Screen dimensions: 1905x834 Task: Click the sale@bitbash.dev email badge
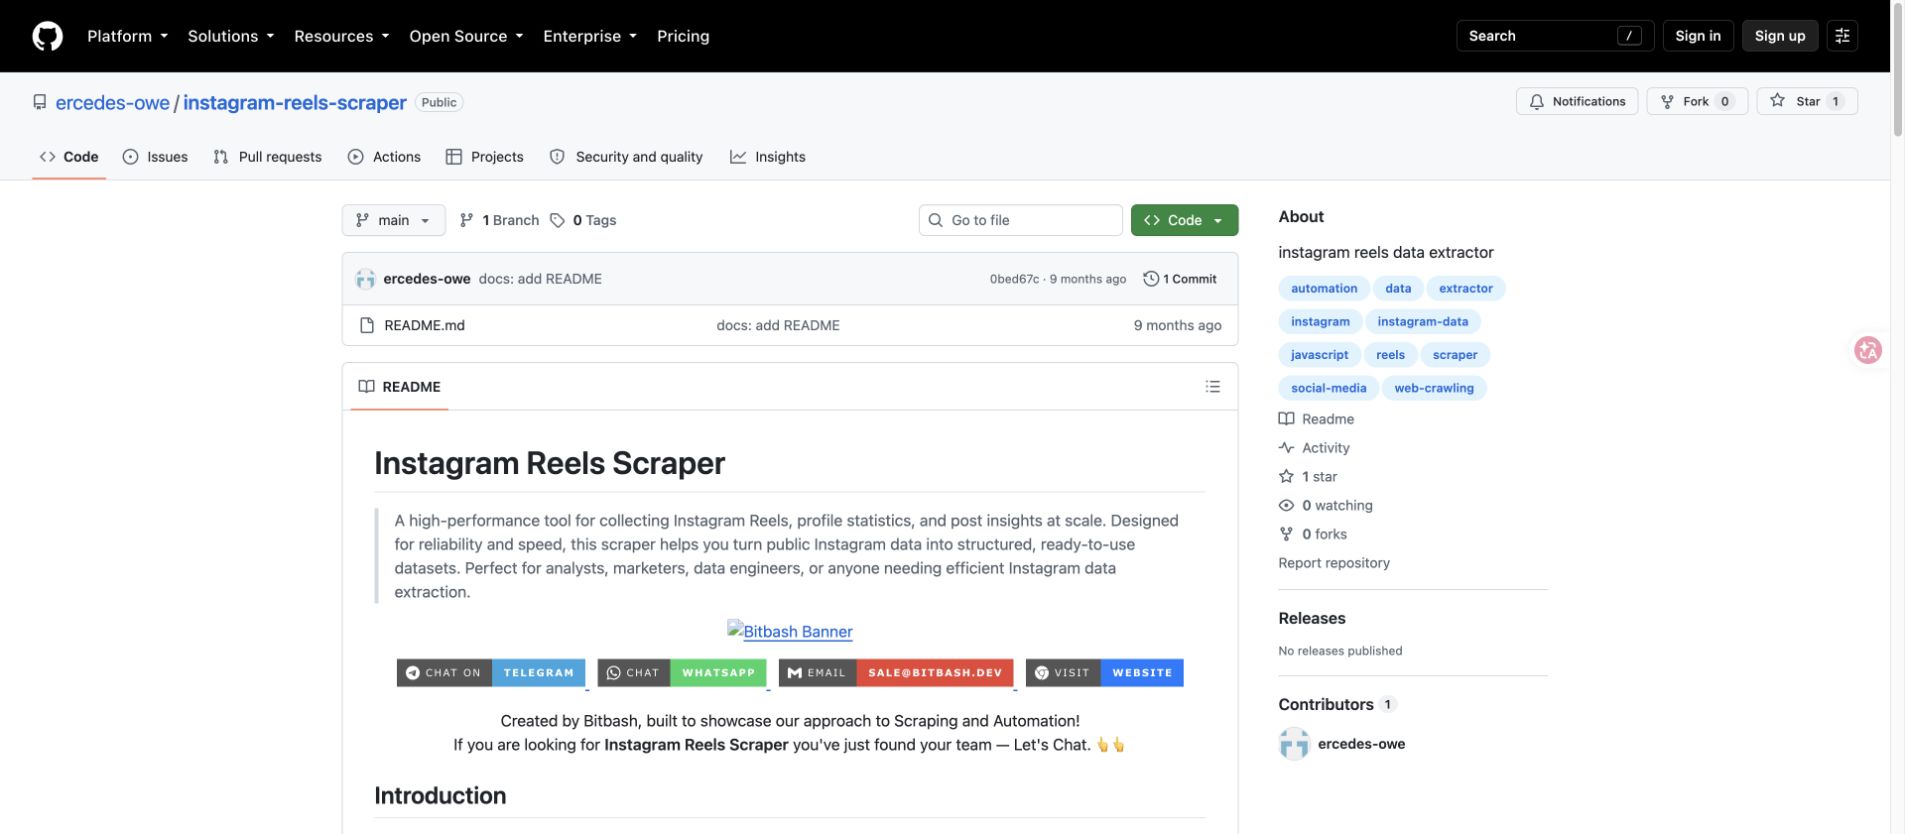pyautogui.click(x=896, y=672)
